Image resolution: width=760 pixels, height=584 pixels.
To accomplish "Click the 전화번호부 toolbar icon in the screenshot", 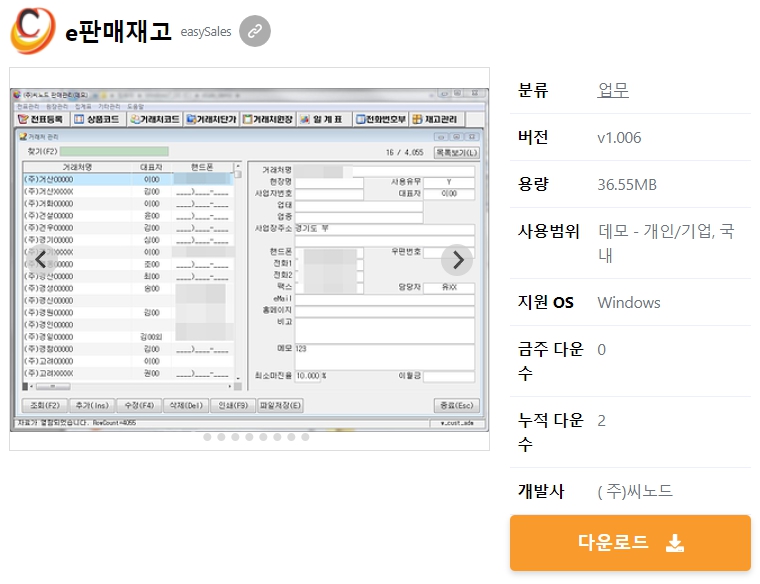I will (381, 119).
